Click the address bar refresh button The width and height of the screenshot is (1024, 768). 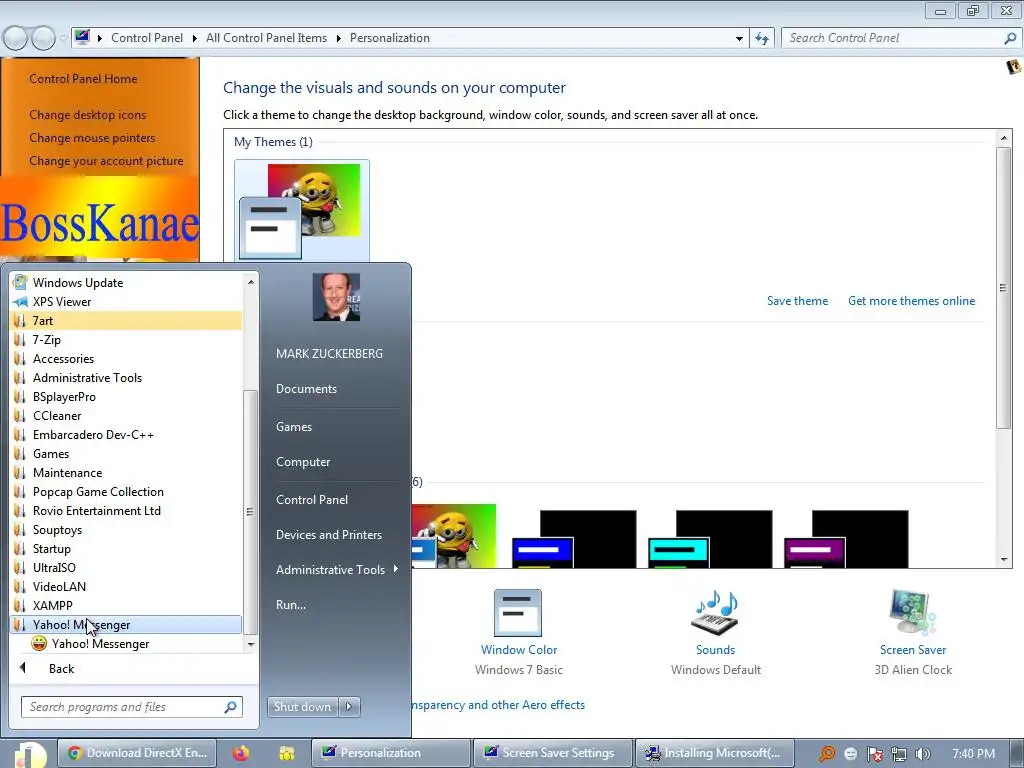point(762,38)
